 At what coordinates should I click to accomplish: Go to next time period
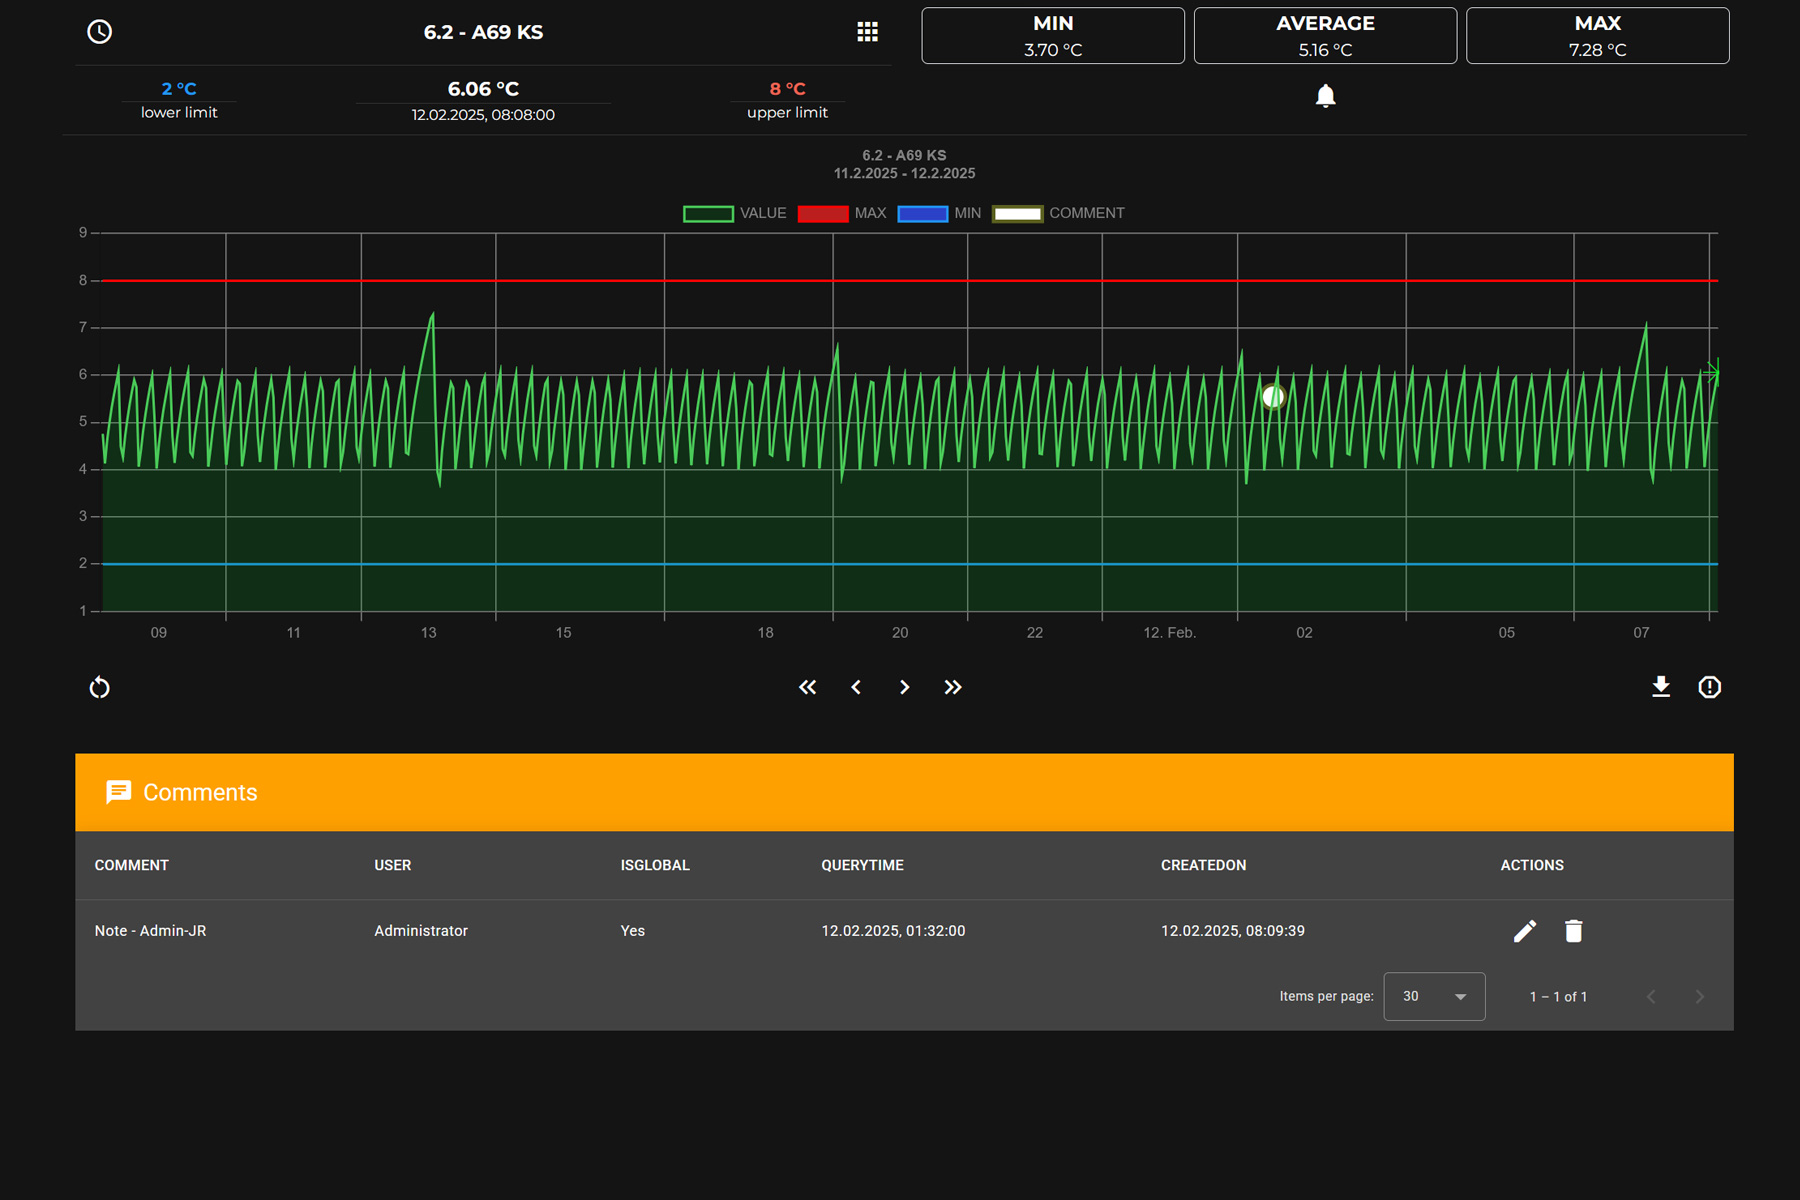coord(904,687)
